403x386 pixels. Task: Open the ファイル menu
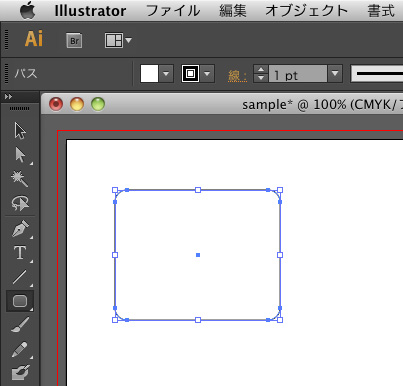173,11
